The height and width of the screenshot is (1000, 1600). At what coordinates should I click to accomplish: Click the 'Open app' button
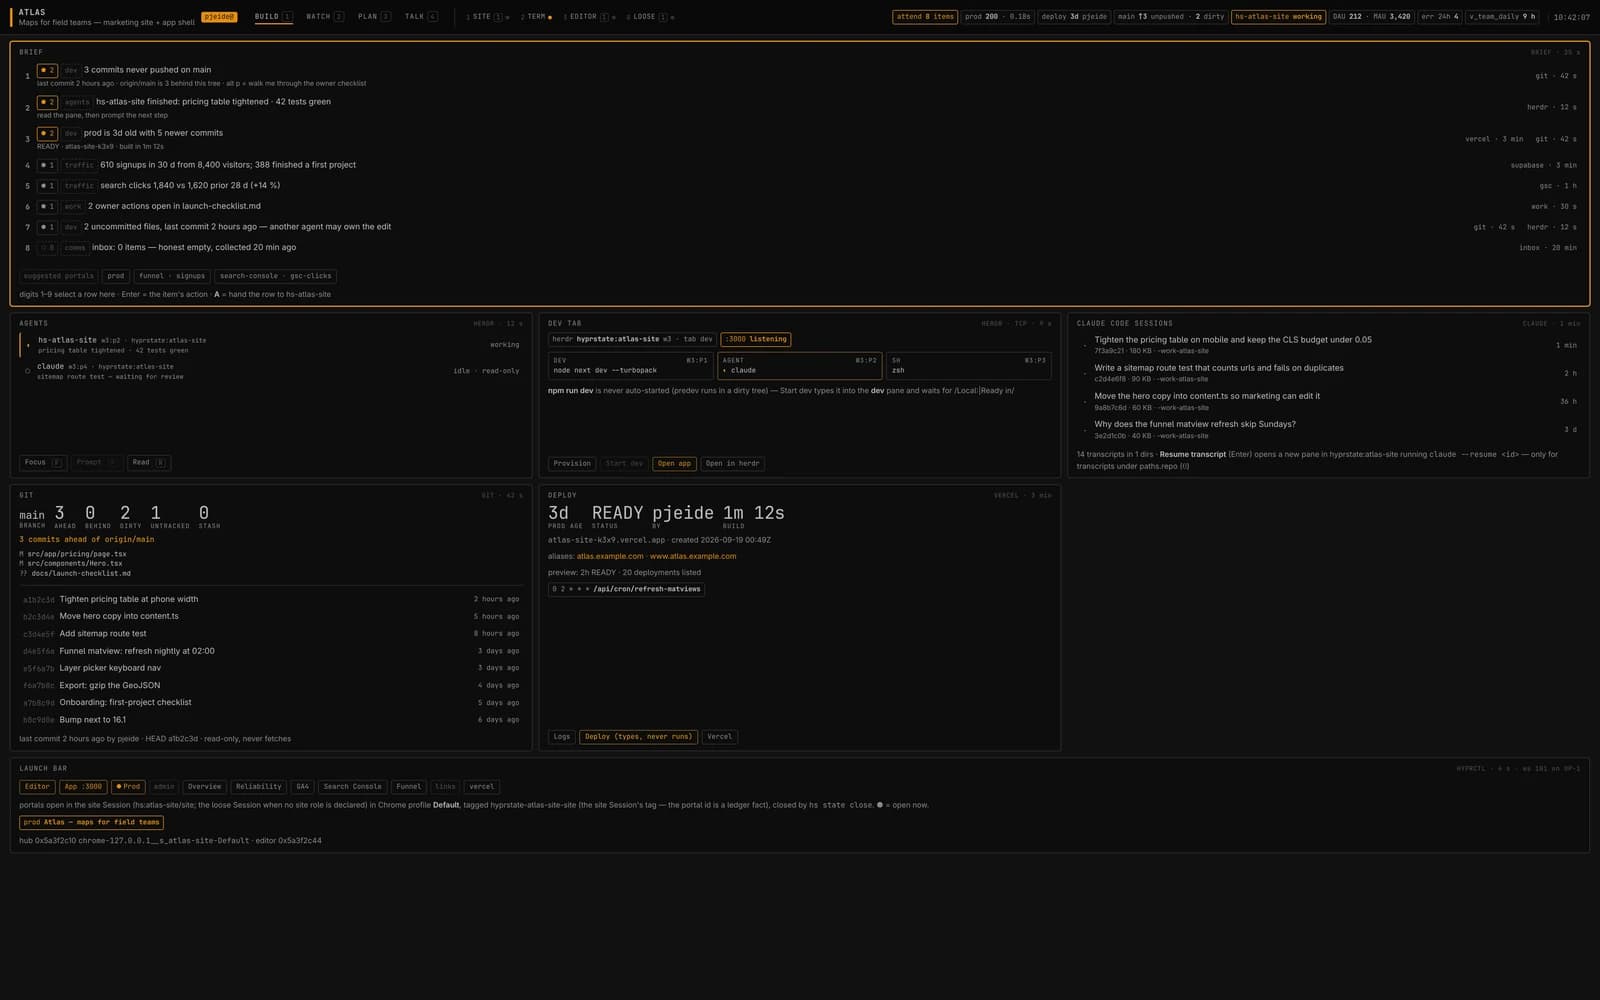(x=674, y=464)
